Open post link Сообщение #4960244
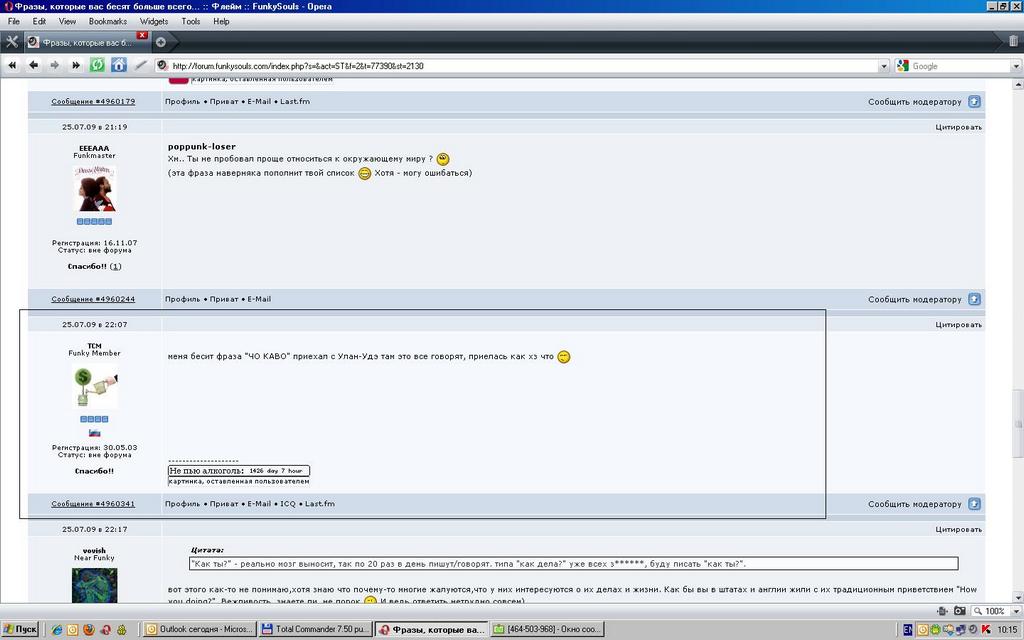Image resolution: width=1024 pixels, height=640 pixels. [93, 299]
